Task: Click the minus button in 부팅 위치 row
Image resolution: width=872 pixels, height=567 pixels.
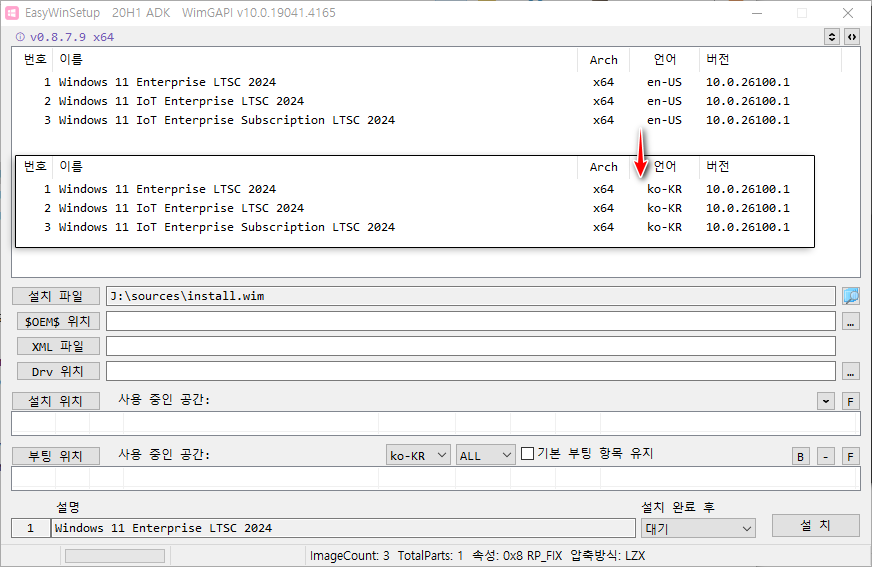Action: [x=826, y=456]
